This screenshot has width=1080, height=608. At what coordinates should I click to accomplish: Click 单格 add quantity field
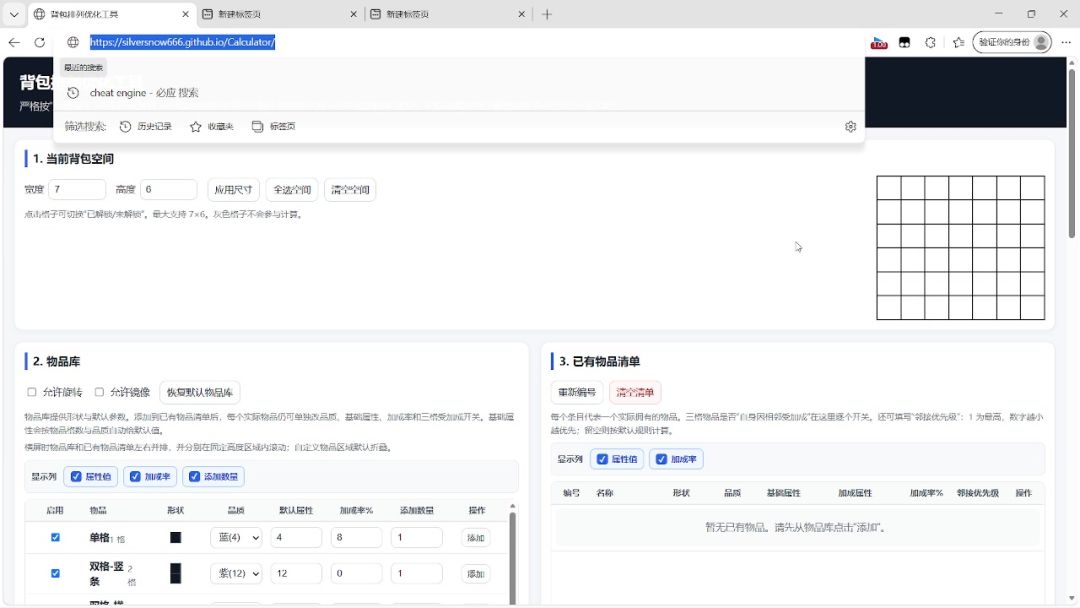pyautogui.click(x=417, y=537)
